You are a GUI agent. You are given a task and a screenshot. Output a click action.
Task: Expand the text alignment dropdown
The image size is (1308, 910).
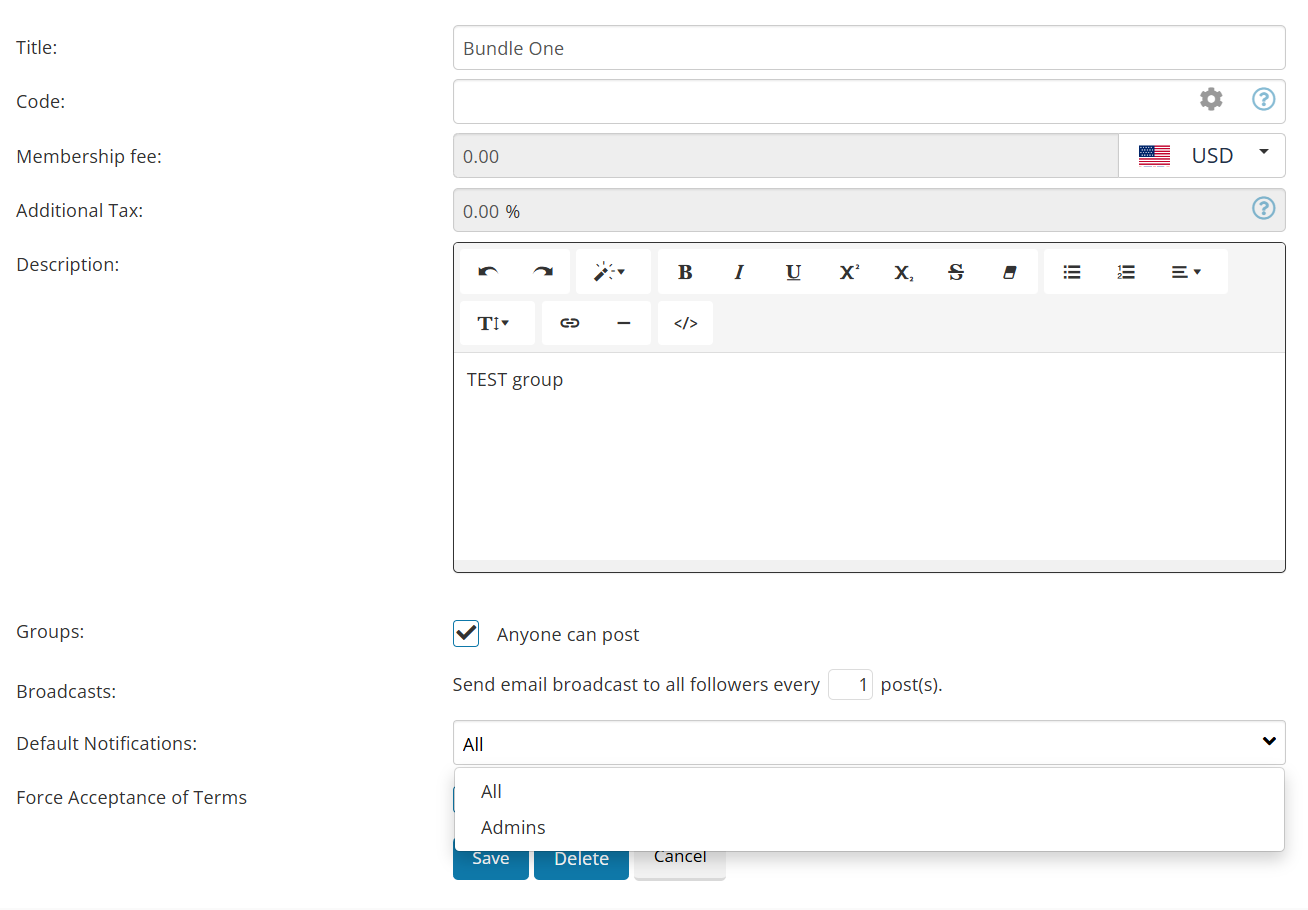click(x=1186, y=272)
